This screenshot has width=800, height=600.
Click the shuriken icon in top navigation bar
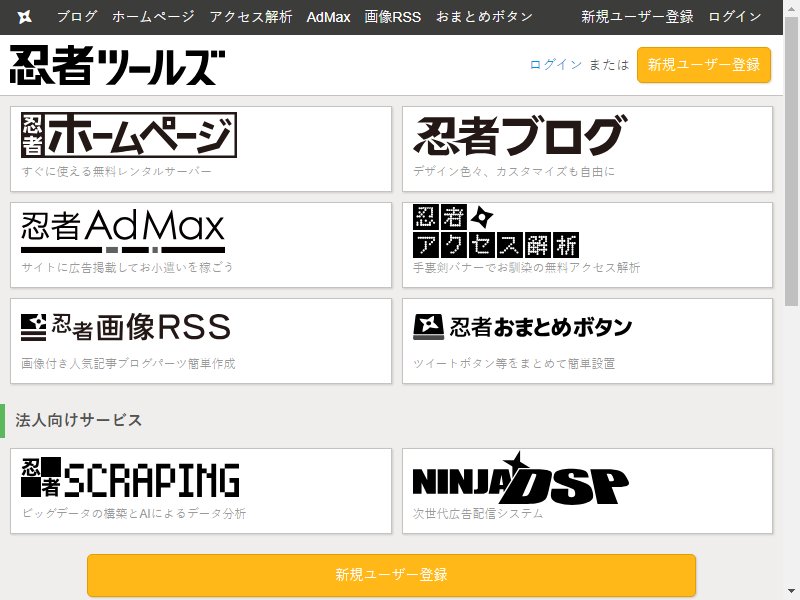click(24, 17)
